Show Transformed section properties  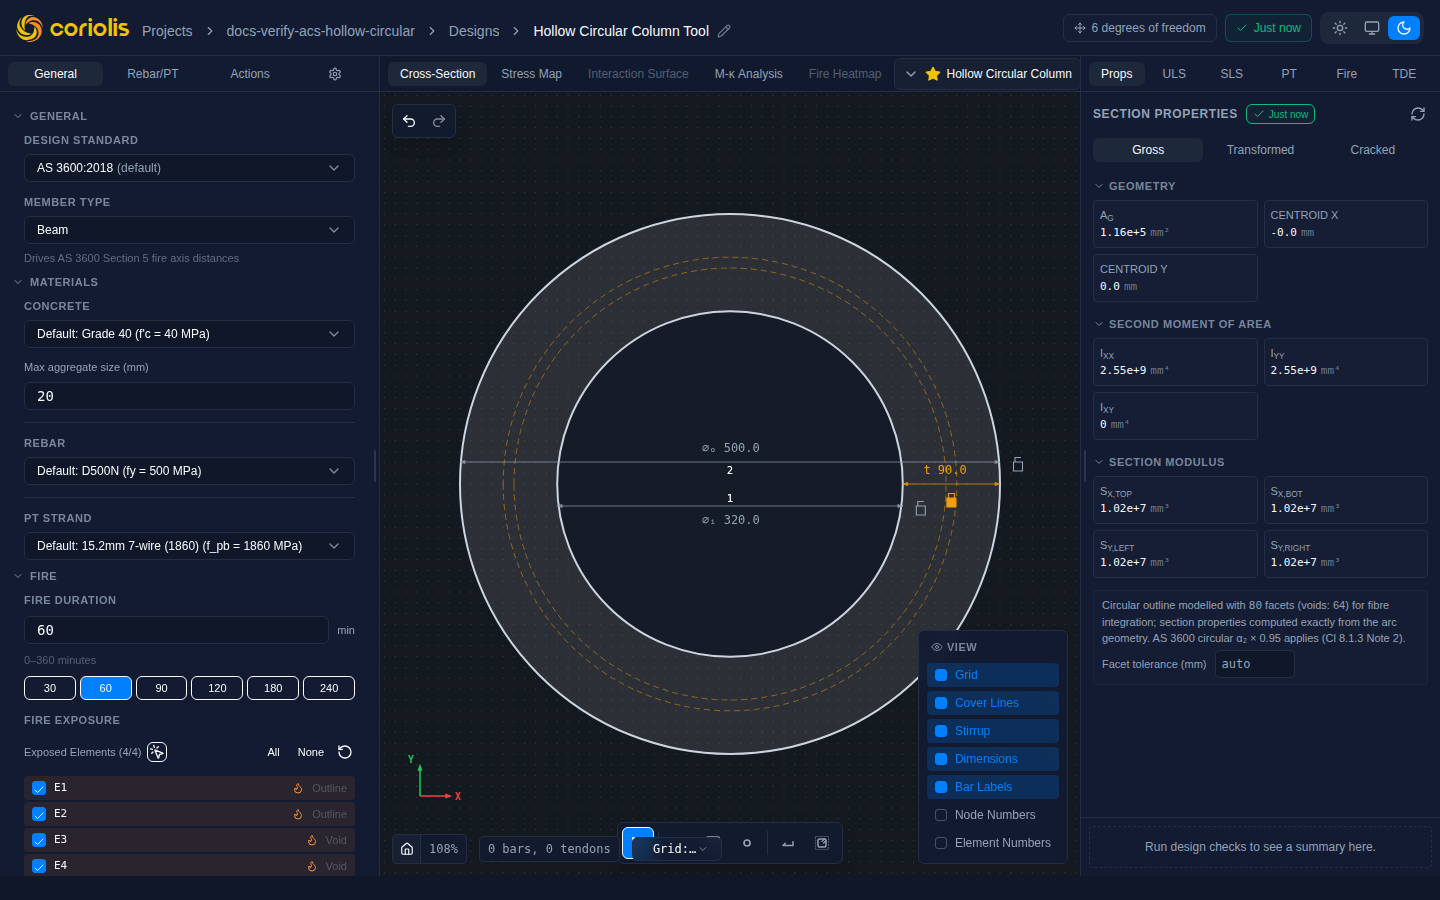tap(1260, 150)
